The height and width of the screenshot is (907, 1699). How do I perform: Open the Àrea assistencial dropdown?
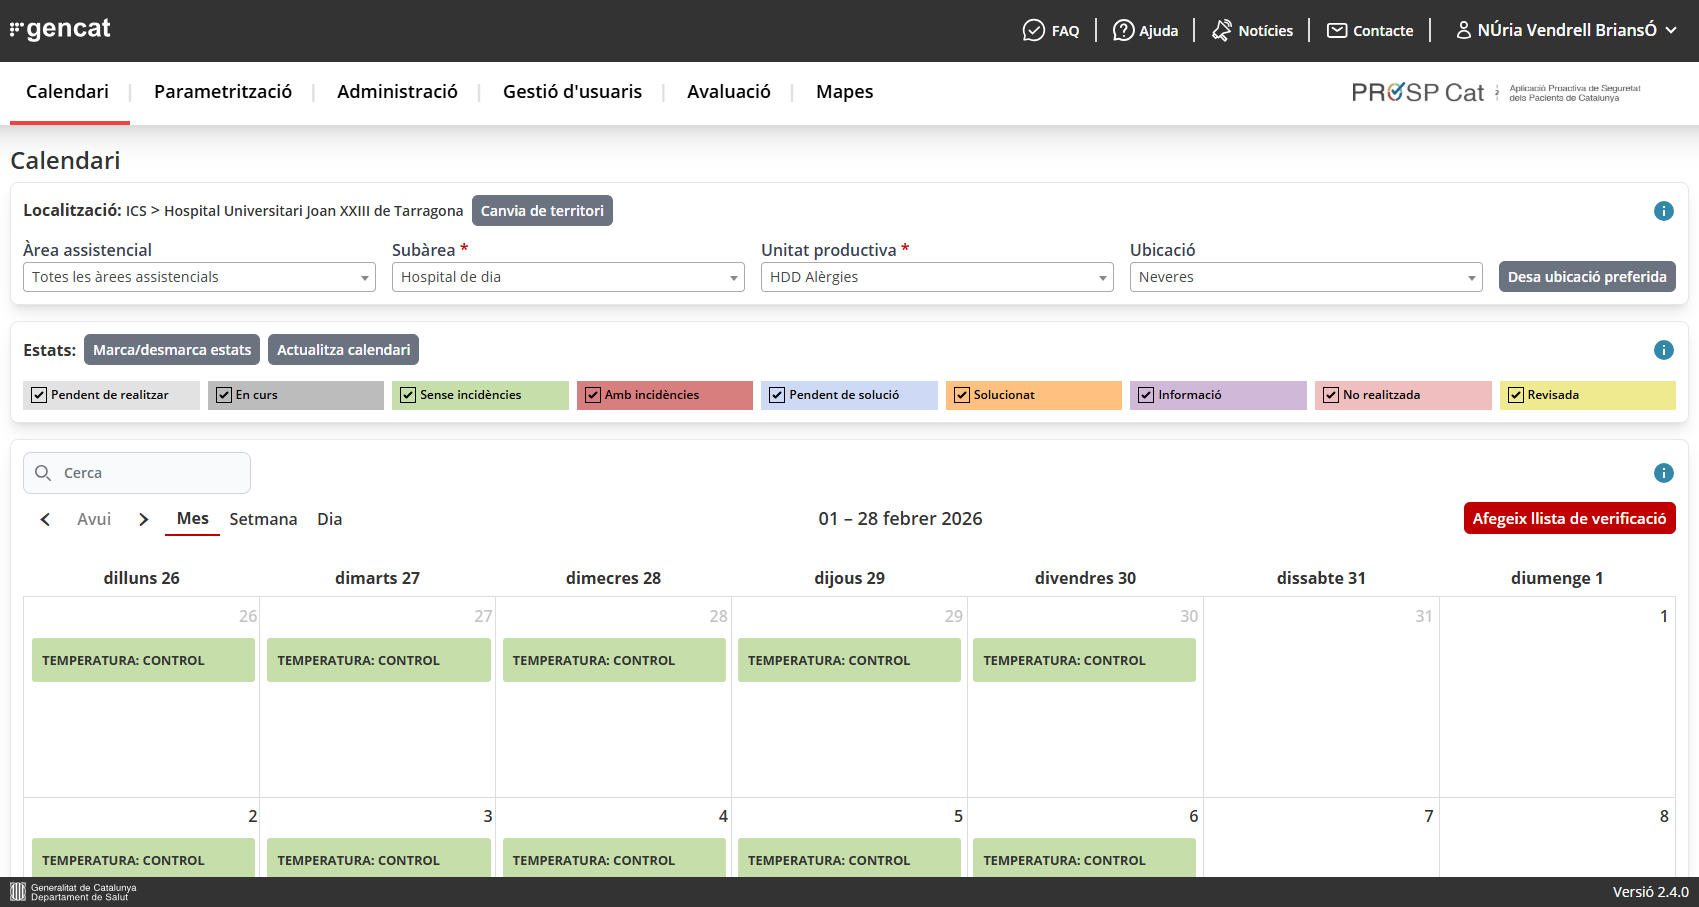pyautogui.click(x=199, y=277)
